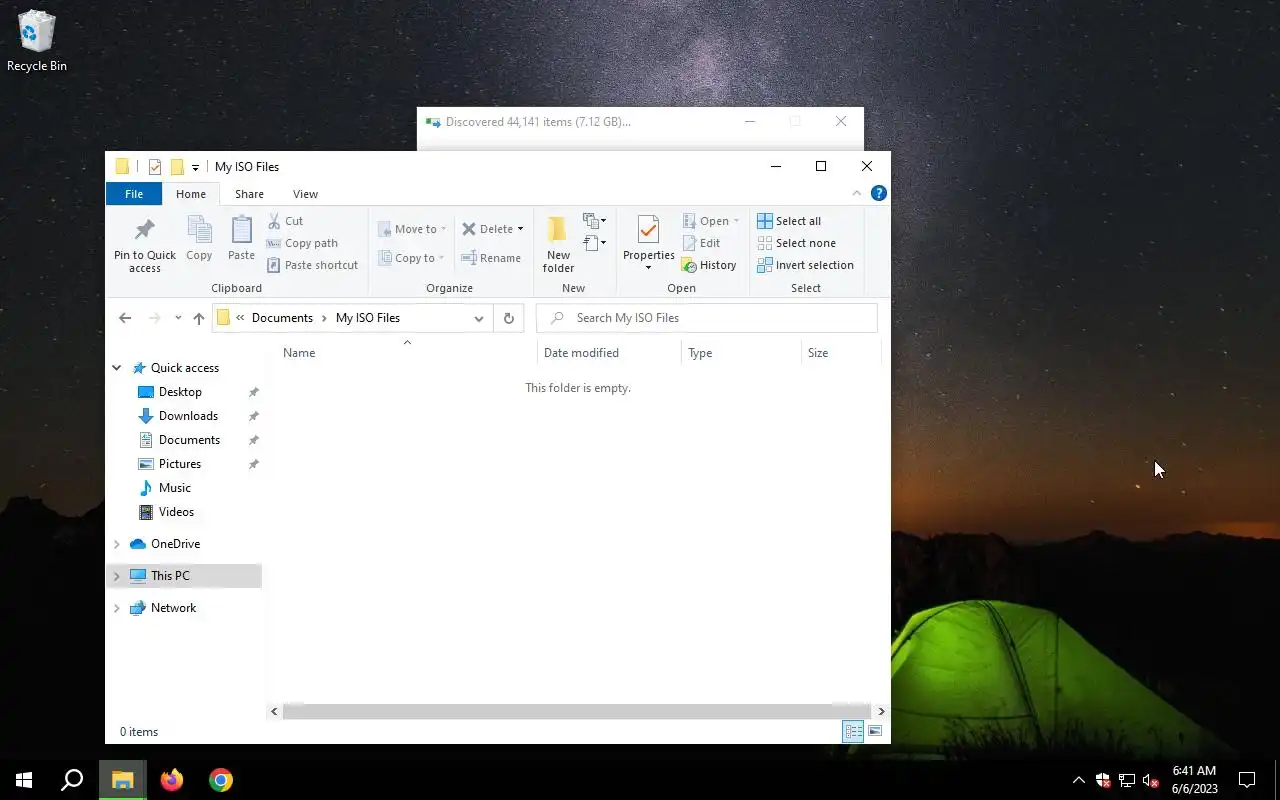Switch to Details view icon in status bar

[x=853, y=732]
